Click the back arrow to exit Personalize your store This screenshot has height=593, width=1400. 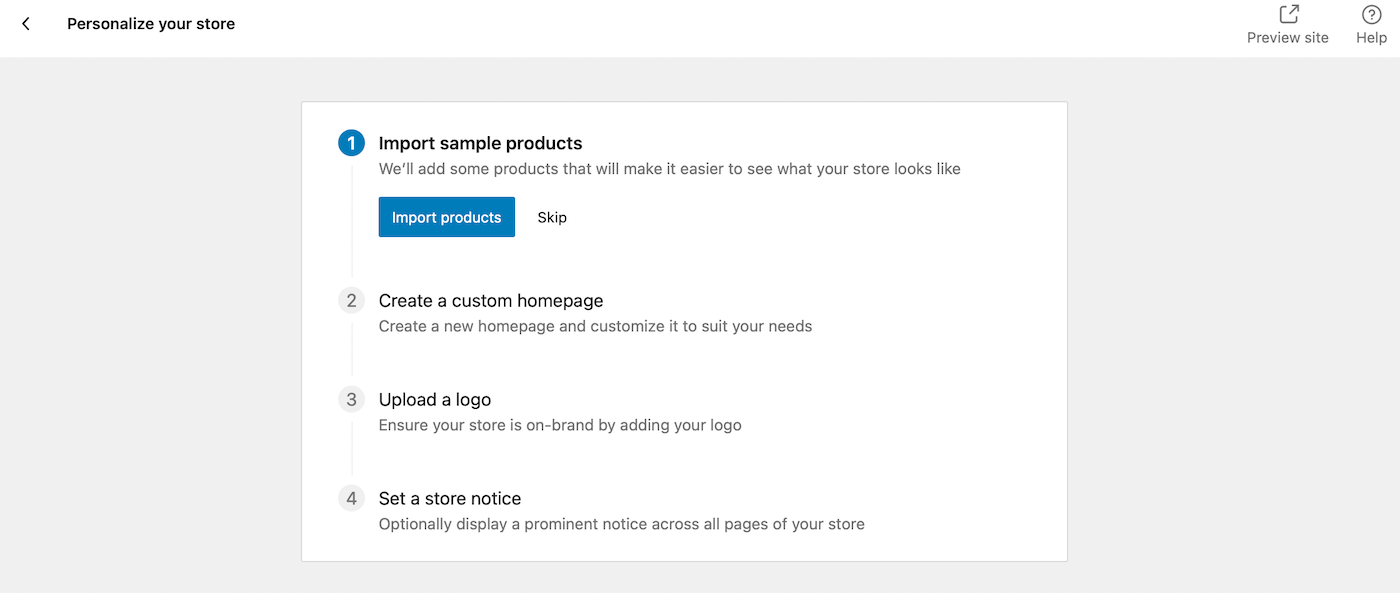[25, 23]
